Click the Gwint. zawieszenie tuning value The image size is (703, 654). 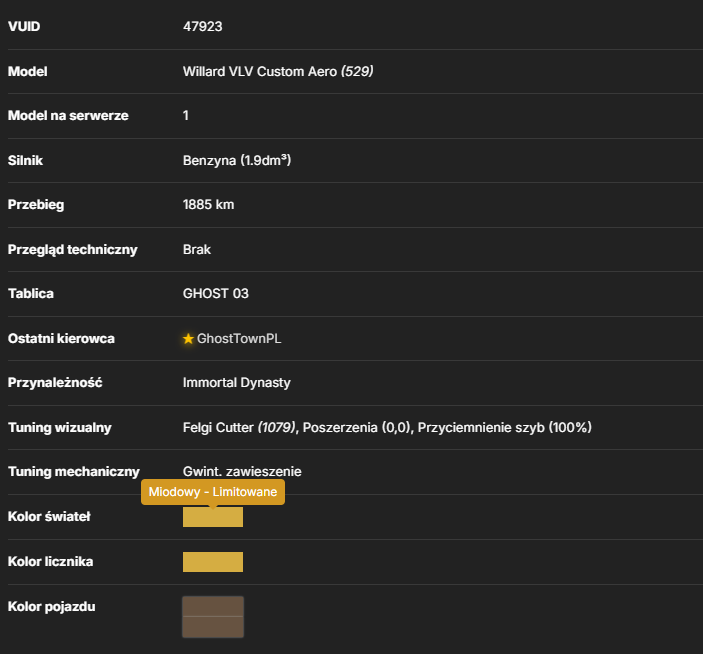click(242, 472)
